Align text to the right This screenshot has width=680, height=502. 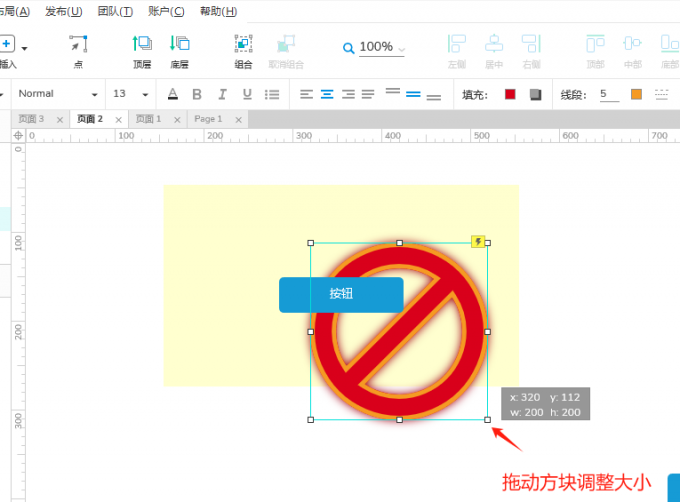[348, 94]
